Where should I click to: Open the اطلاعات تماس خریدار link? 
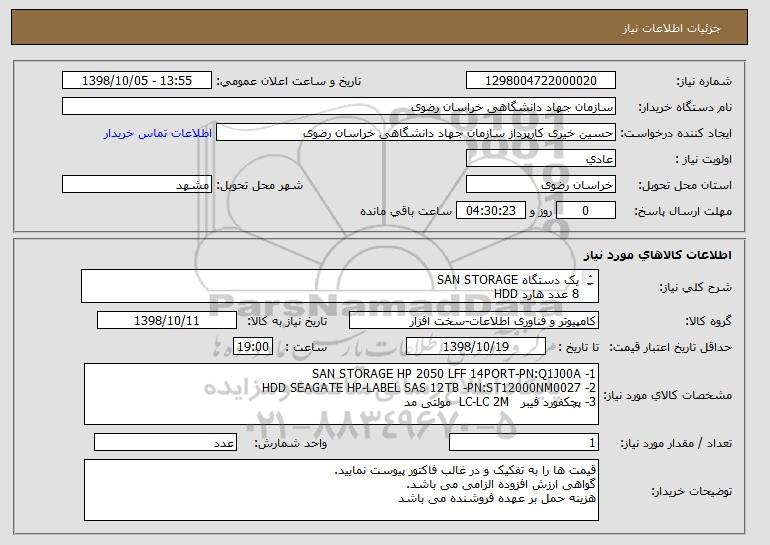pyautogui.click(x=158, y=133)
